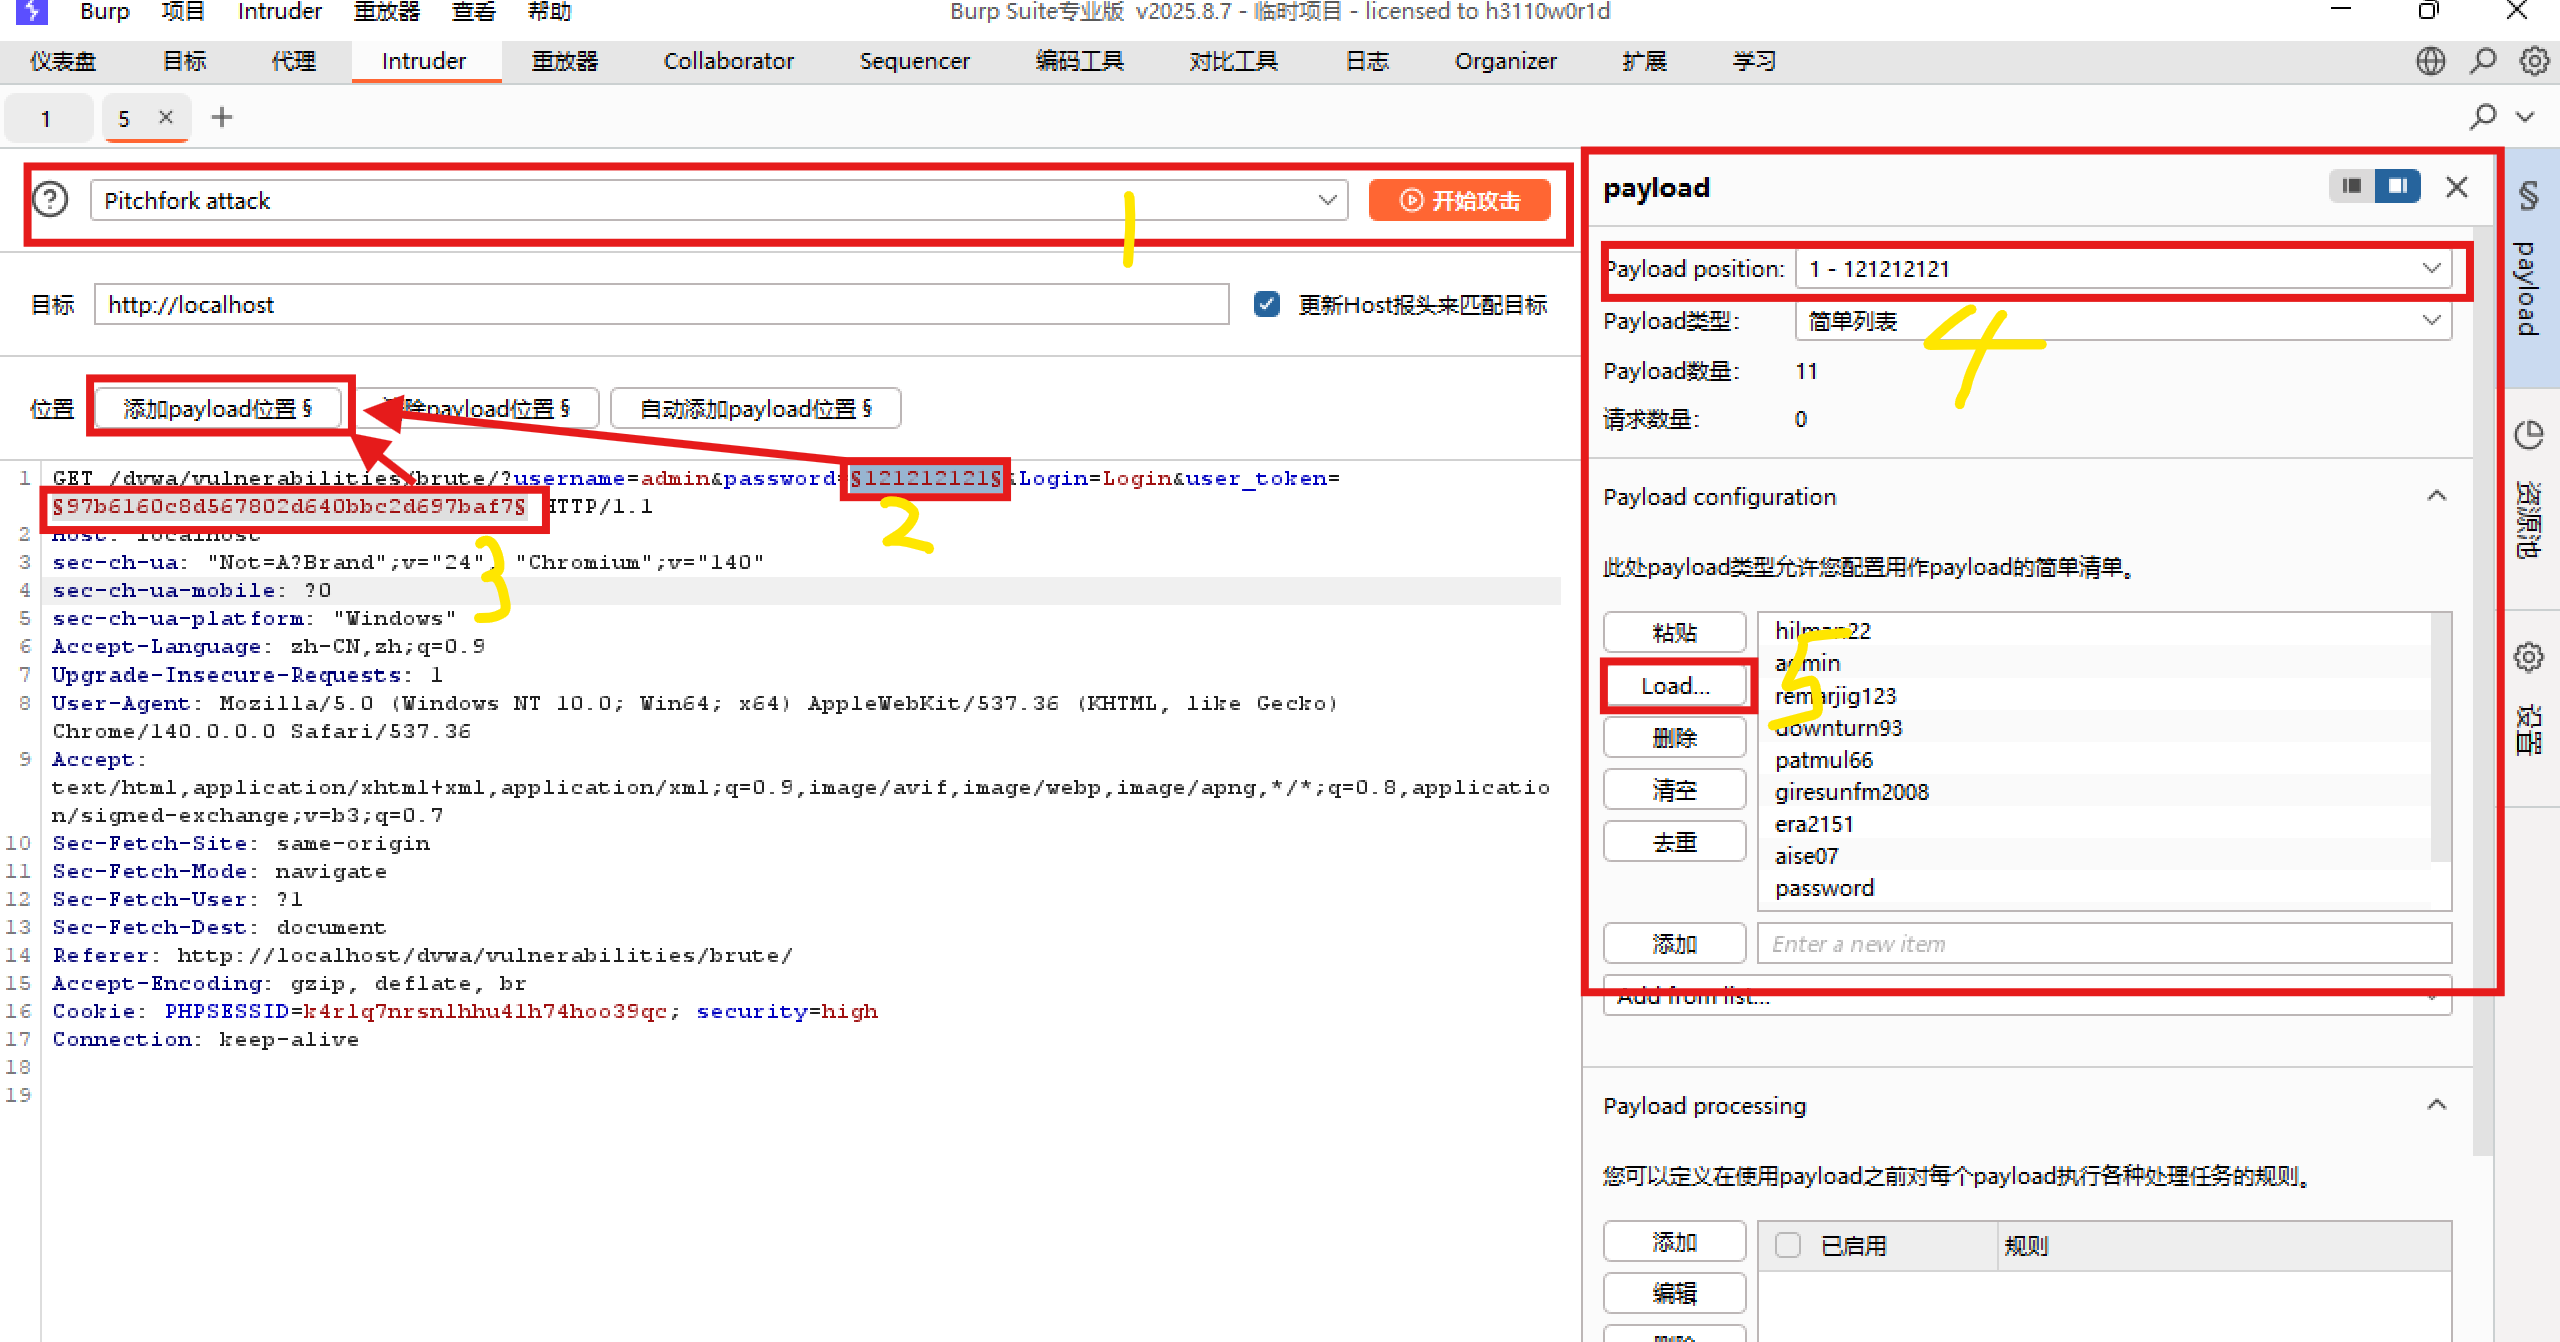
Task: Open the global search magnifier icon
Action: [2483, 61]
